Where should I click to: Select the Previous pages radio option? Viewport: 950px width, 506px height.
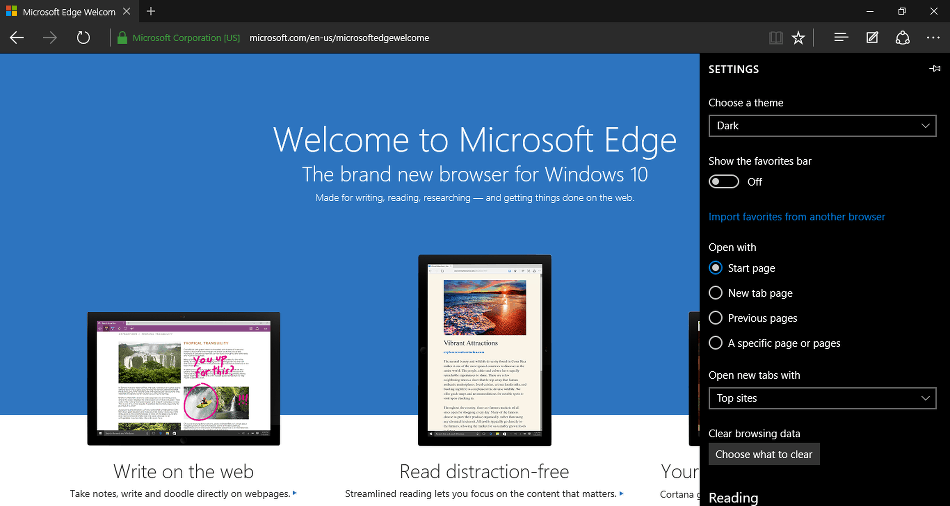tap(715, 318)
